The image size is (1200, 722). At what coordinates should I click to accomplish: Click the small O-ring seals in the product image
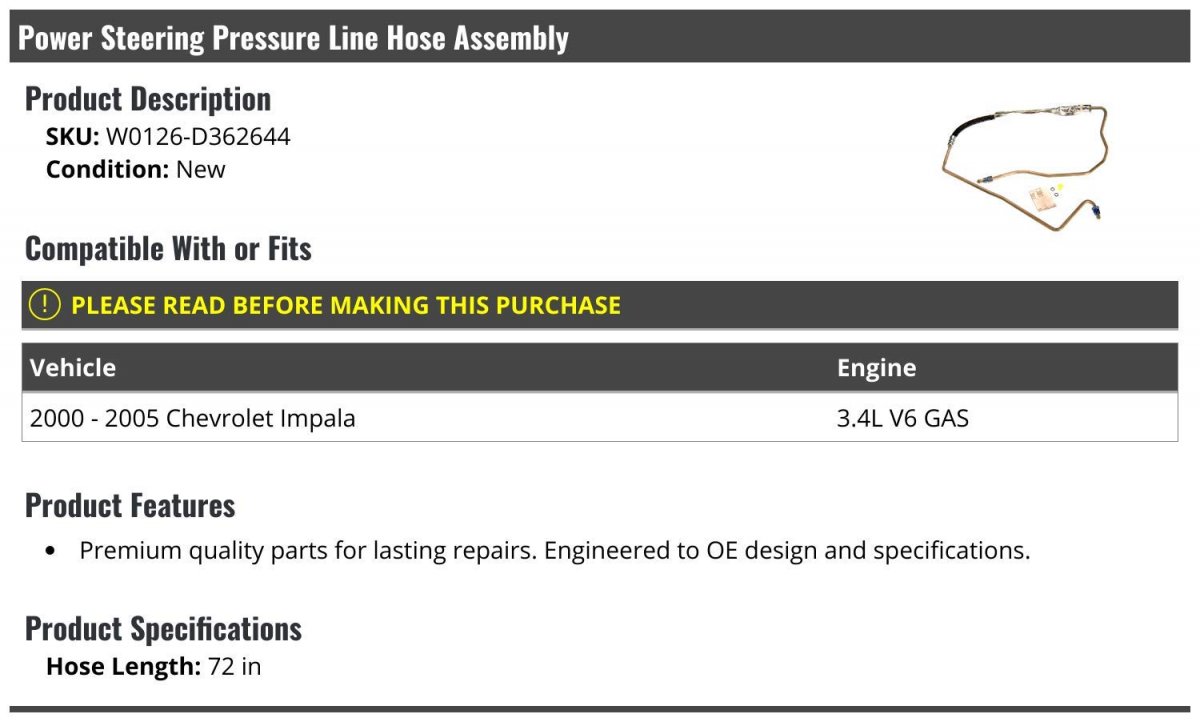click(1054, 191)
